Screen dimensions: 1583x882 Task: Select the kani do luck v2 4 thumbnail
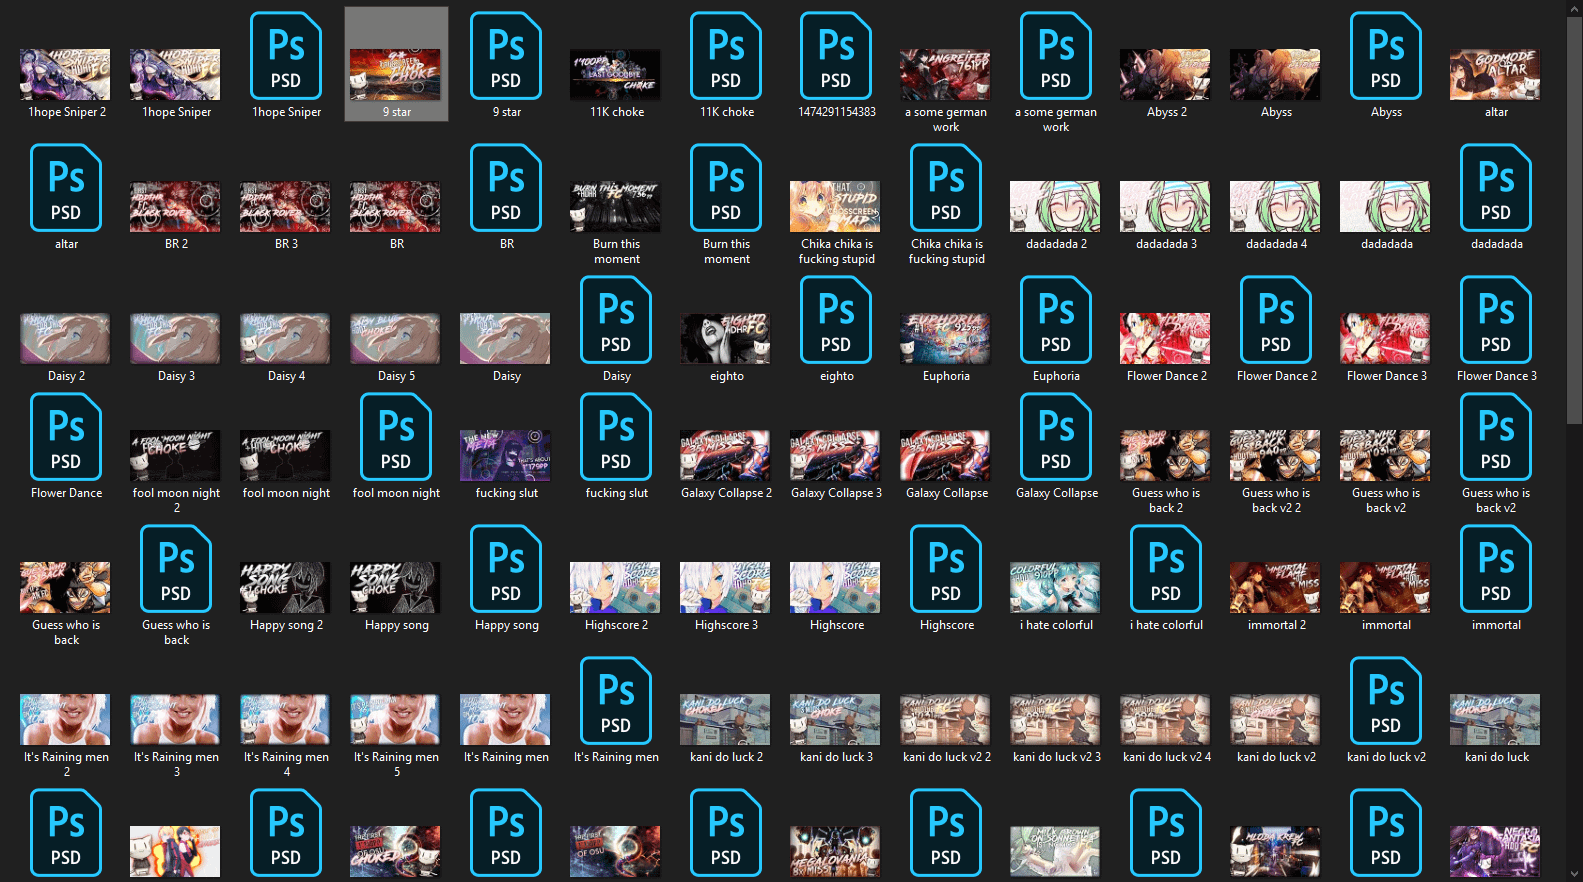point(1165,720)
